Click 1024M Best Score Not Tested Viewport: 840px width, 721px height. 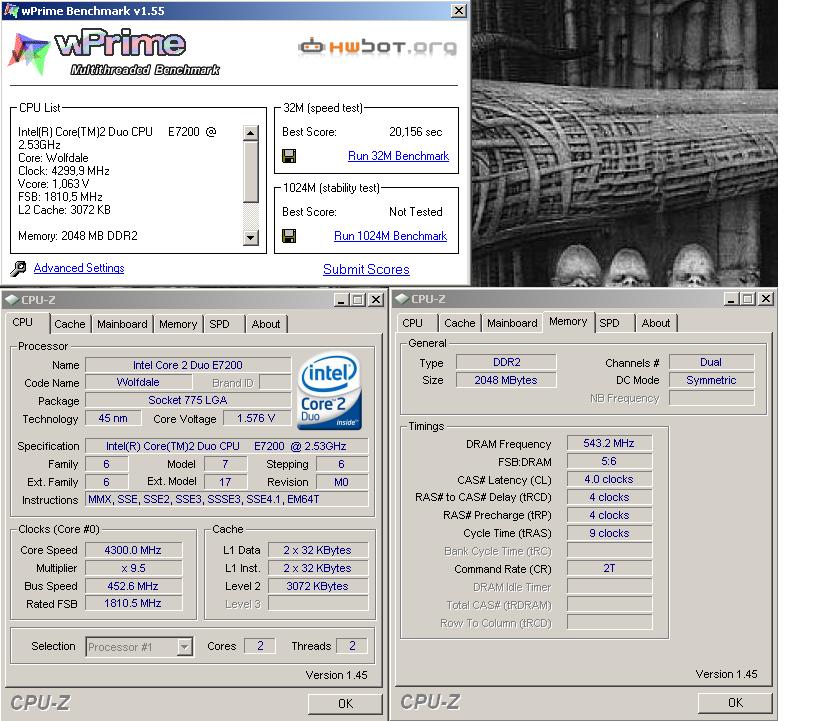[415, 212]
